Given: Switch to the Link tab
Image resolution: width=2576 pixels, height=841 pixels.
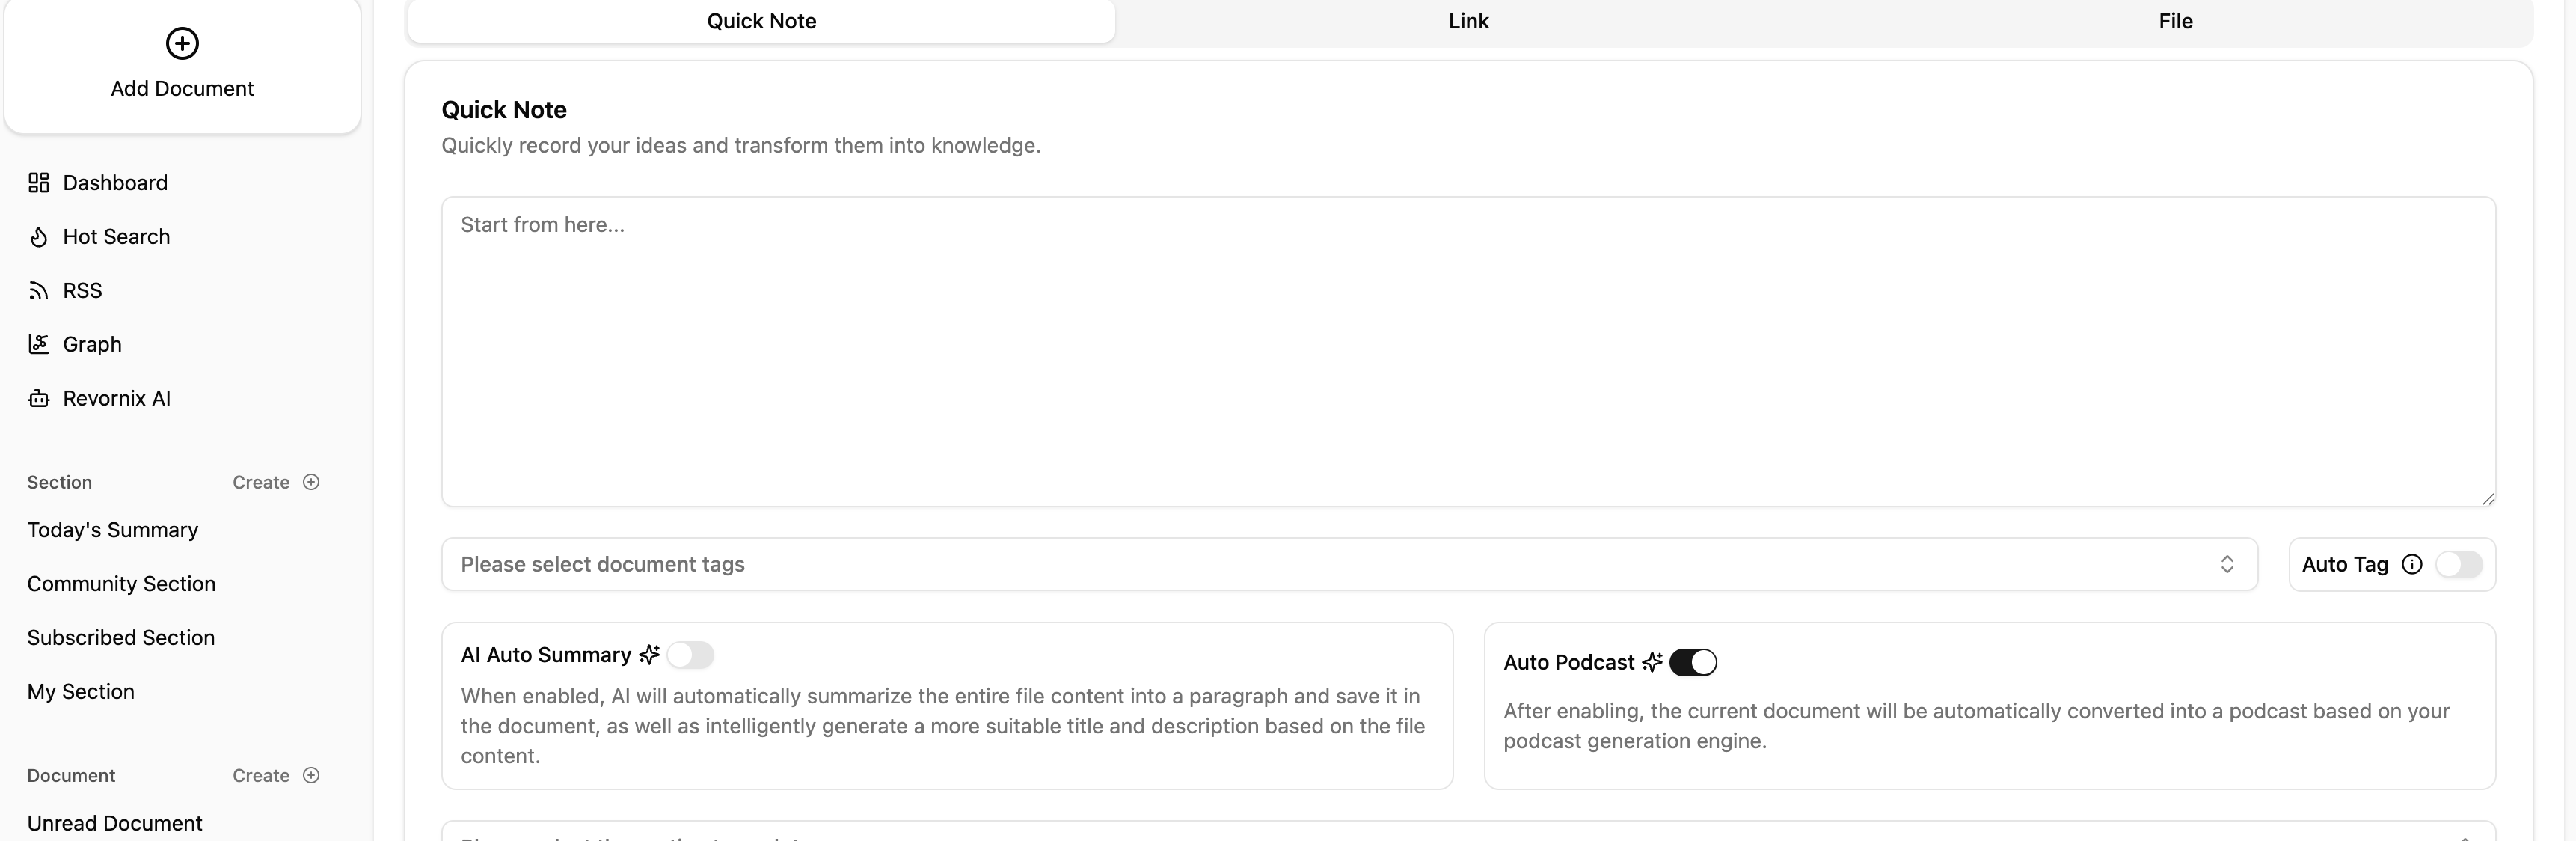Looking at the screenshot, I should pos(1468,21).
